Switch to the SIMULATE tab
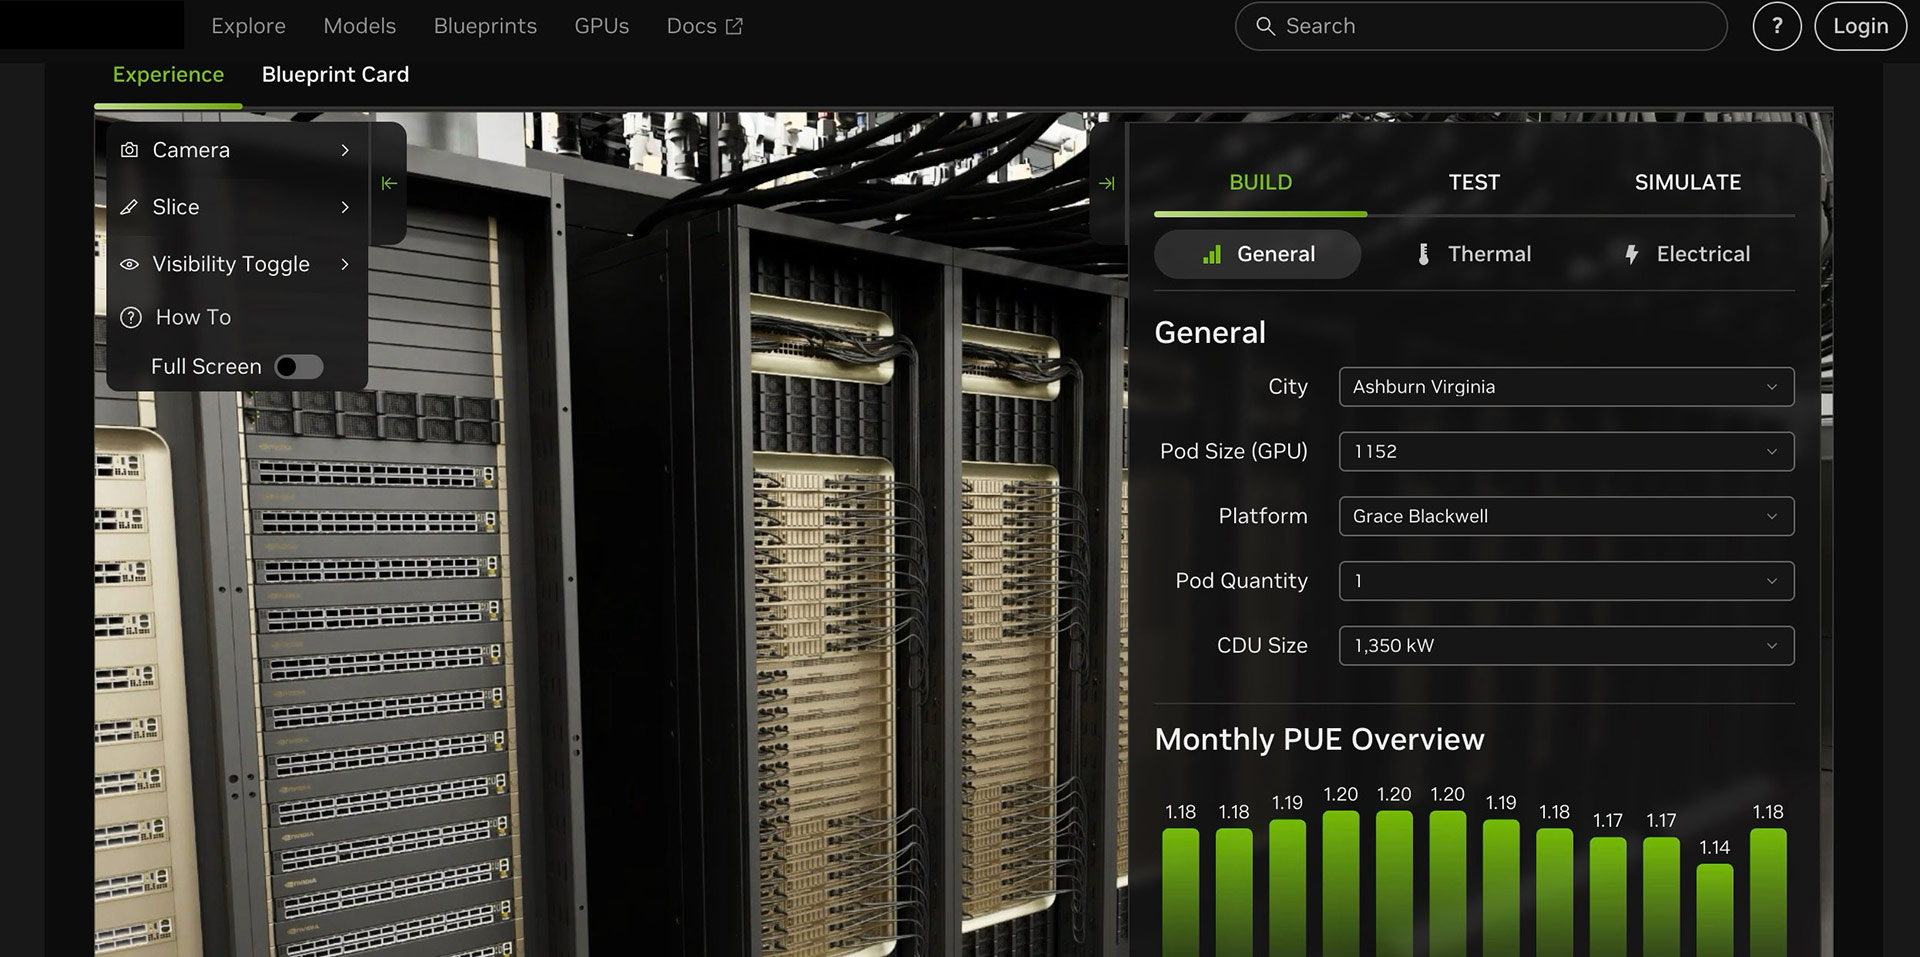Image resolution: width=1920 pixels, height=957 pixels. (1687, 182)
